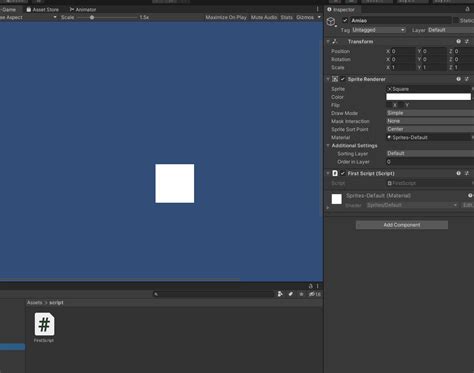Open Sprite Sort Point dropdown set to Center
Image resolution: width=474 pixels, height=373 pixels.
(x=430, y=129)
